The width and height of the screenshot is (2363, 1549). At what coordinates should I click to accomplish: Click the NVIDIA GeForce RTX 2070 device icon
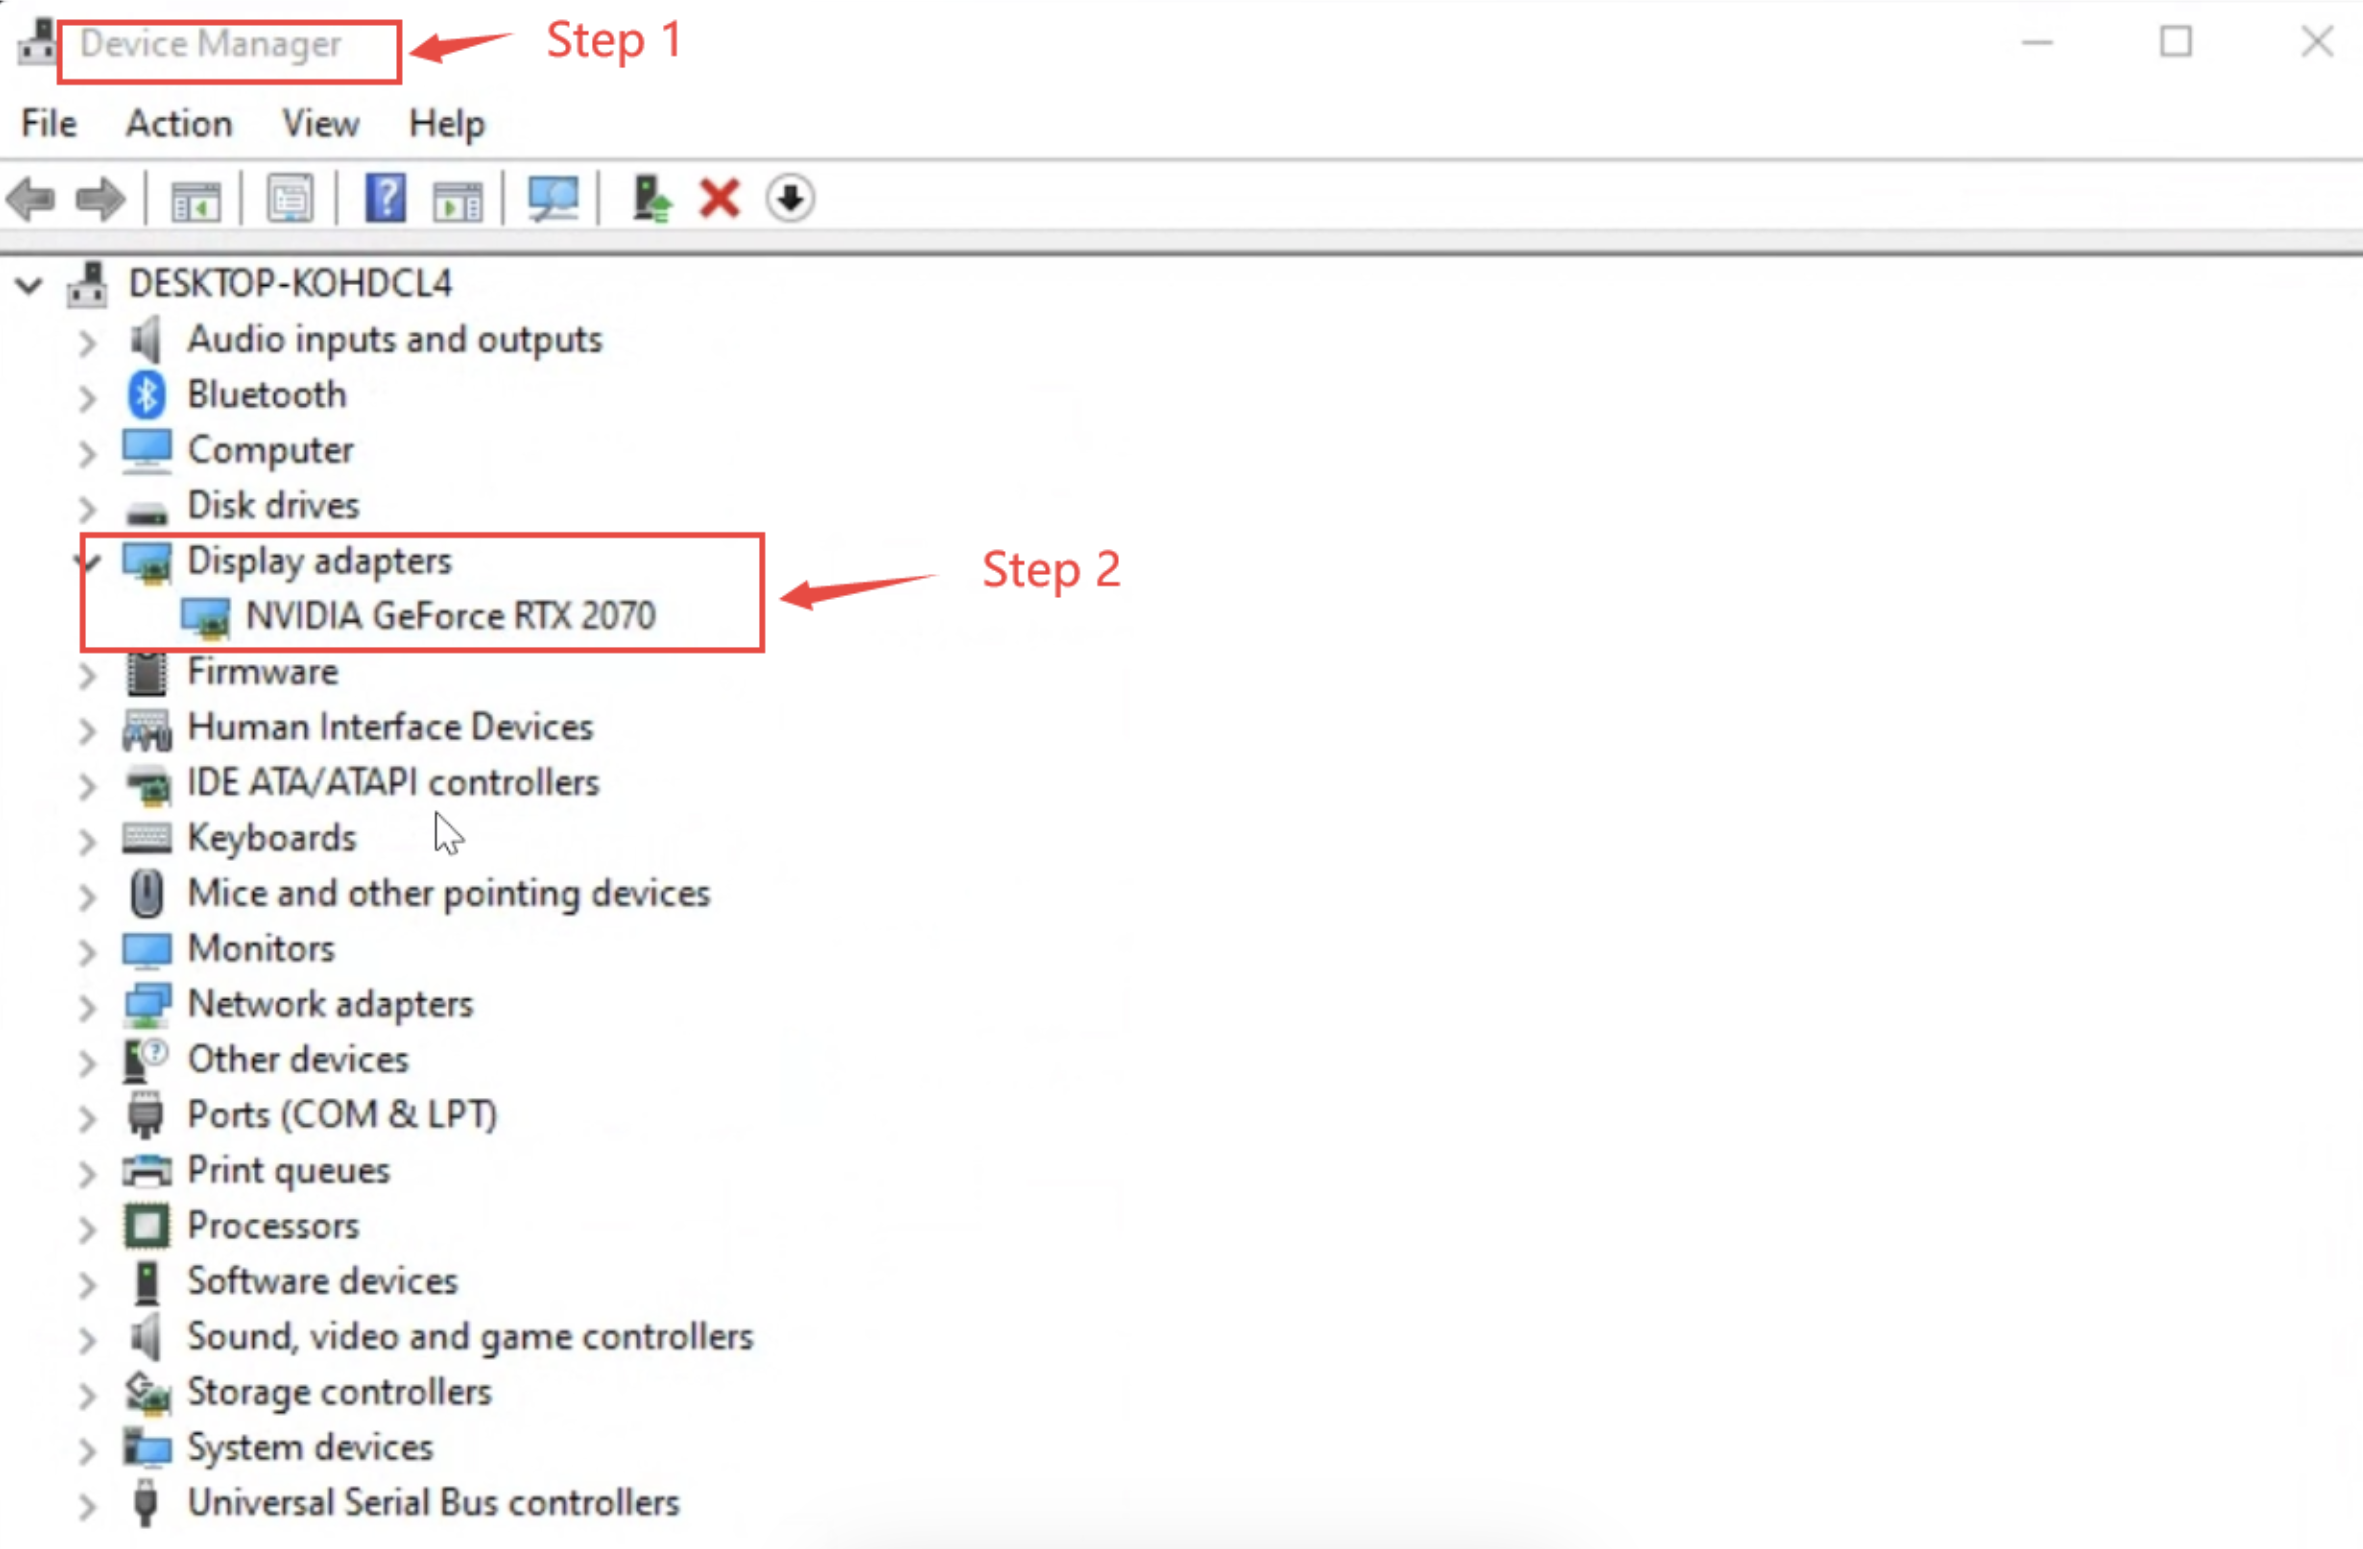click(206, 617)
